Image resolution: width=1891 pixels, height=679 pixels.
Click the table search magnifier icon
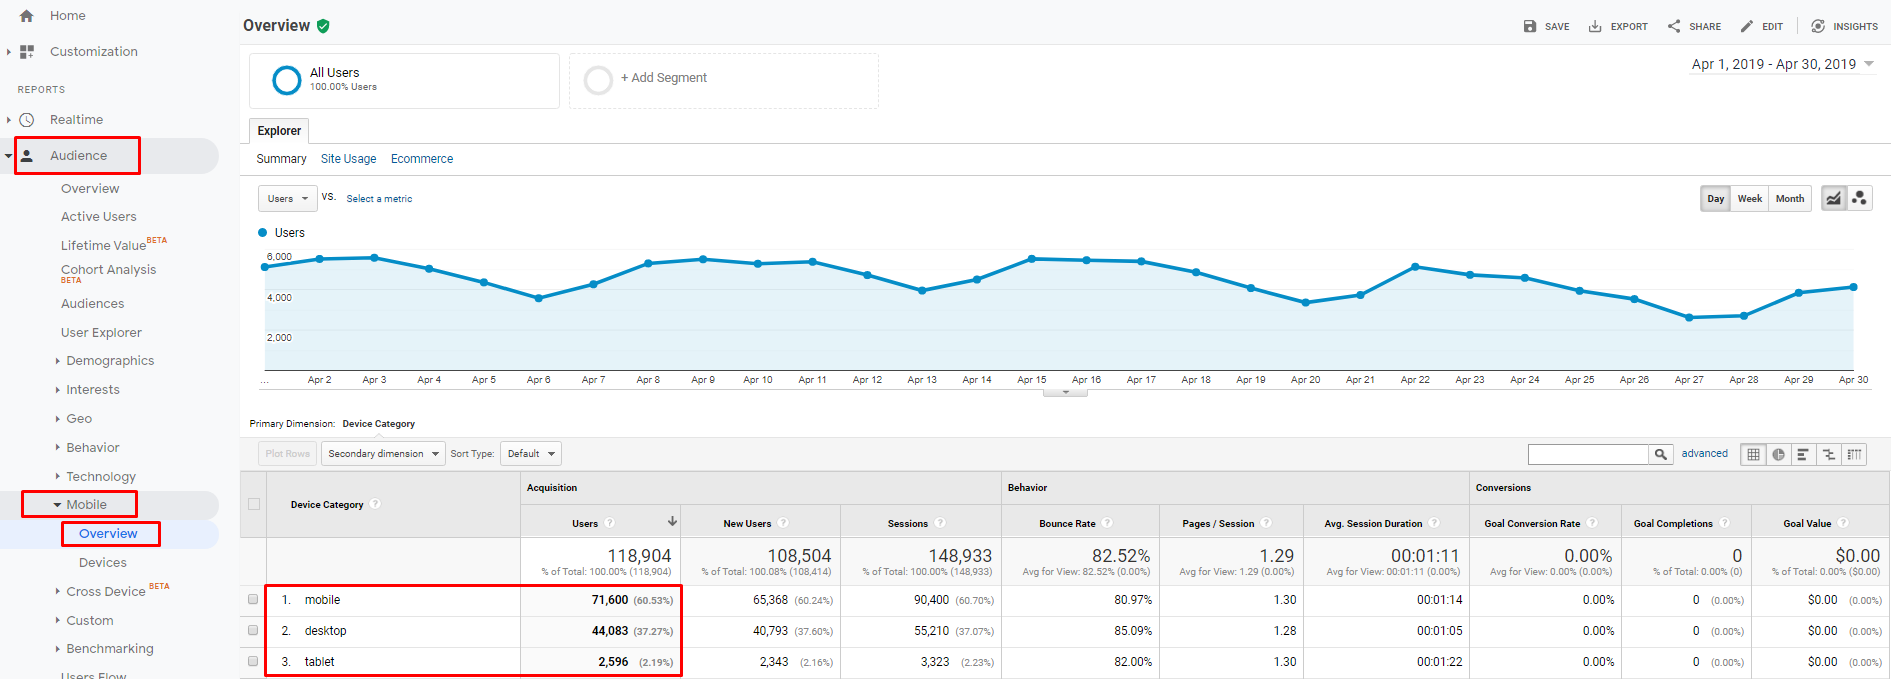(x=1661, y=454)
